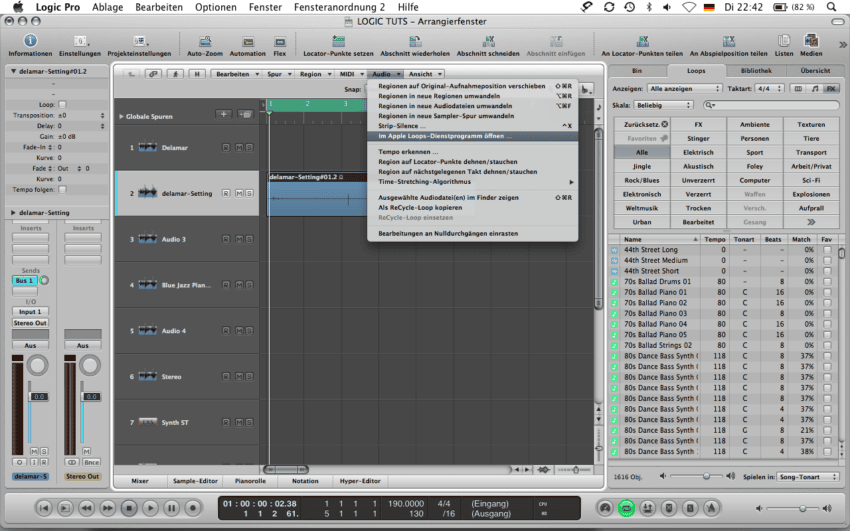Enable Flex view toolbar icon

pos(280,41)
